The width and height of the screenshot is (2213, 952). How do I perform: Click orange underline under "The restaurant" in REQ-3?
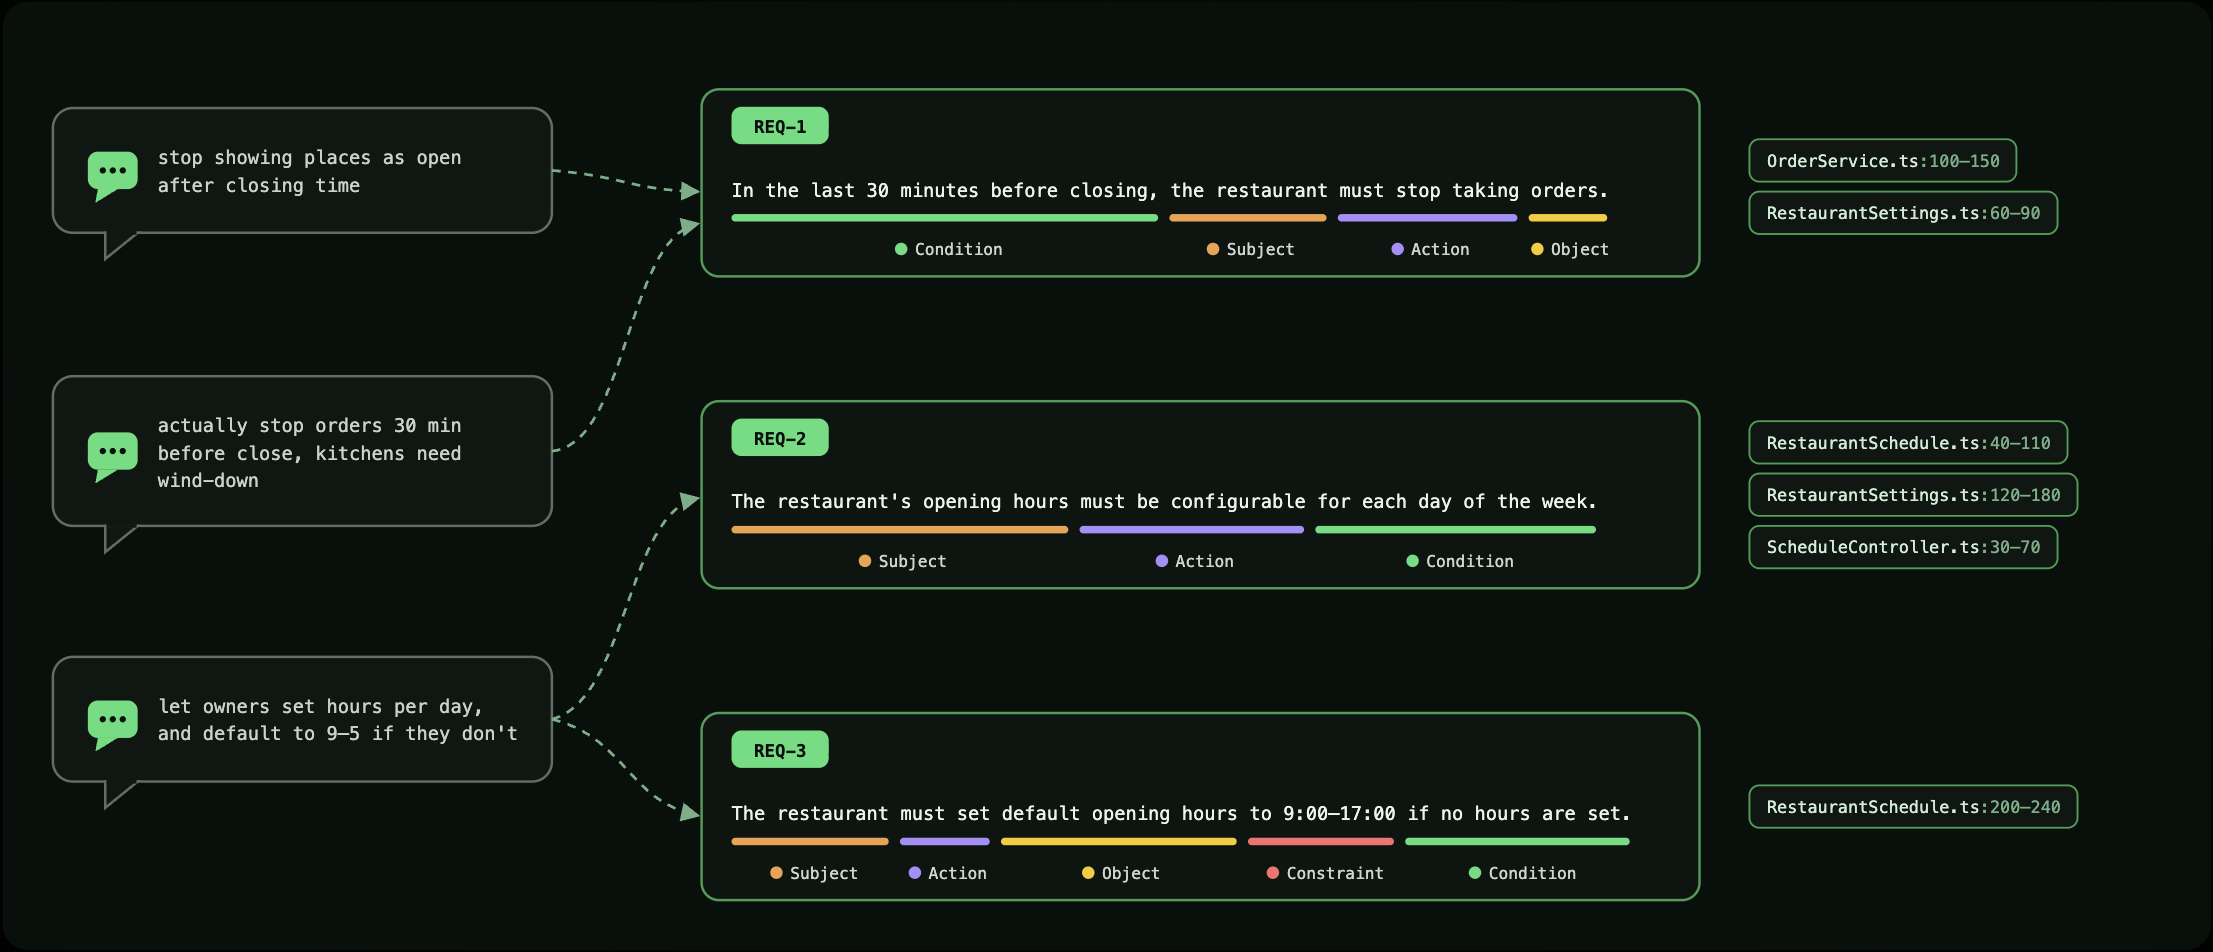809,842
